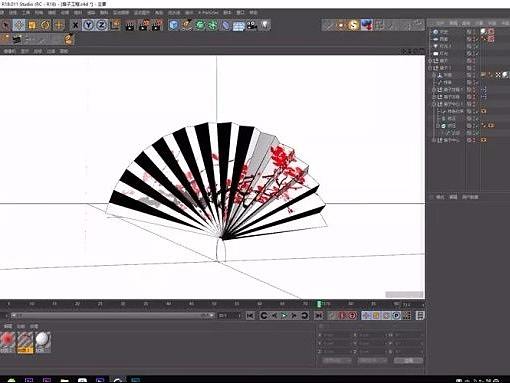Click the orange tag on last object row

click(483, 140)
